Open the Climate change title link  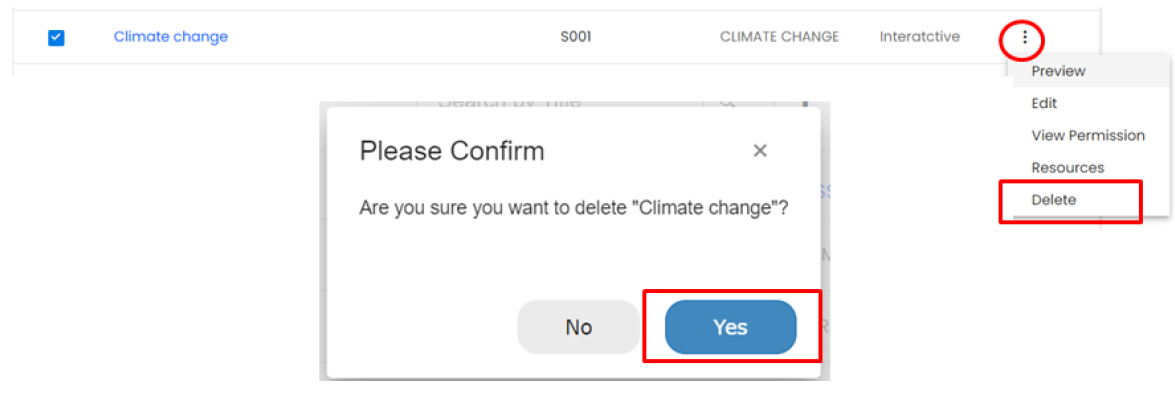171,37
